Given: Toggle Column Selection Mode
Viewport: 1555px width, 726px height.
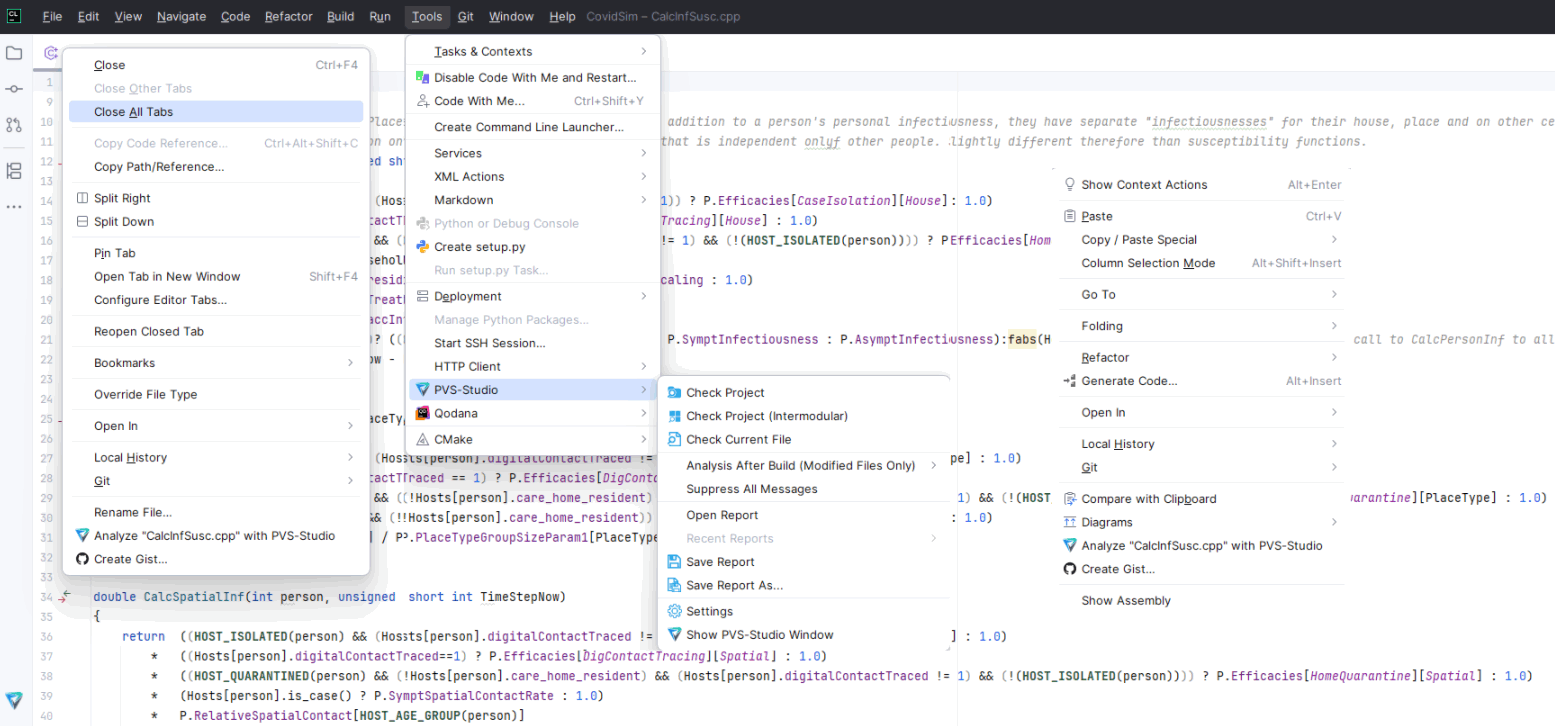Looking at the screenshot, I should [x=1148, y=263].
